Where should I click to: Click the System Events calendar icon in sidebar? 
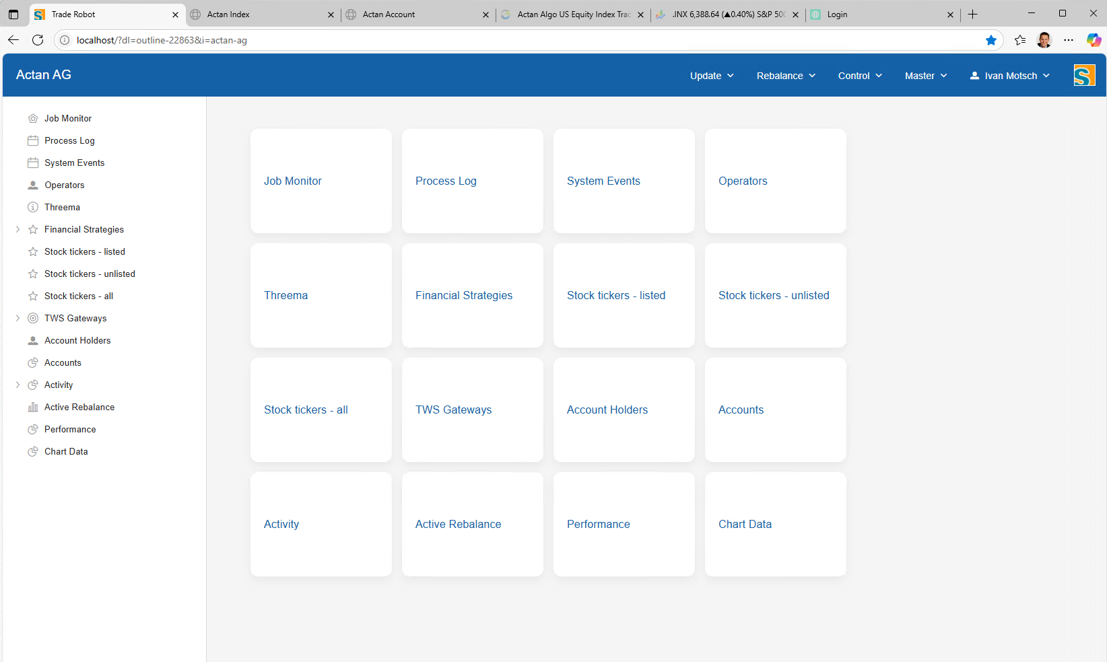tap(32, 163)
